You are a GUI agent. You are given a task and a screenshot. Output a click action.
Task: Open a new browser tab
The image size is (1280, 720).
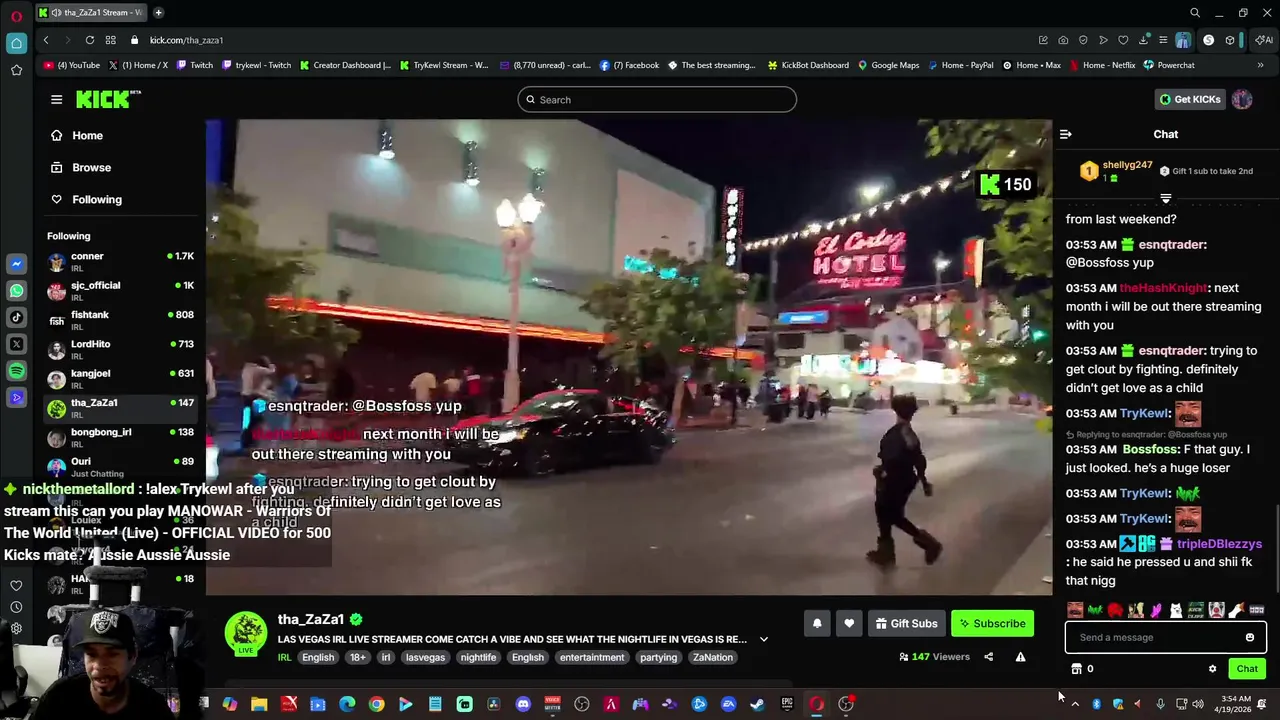[x=158, y=13]
